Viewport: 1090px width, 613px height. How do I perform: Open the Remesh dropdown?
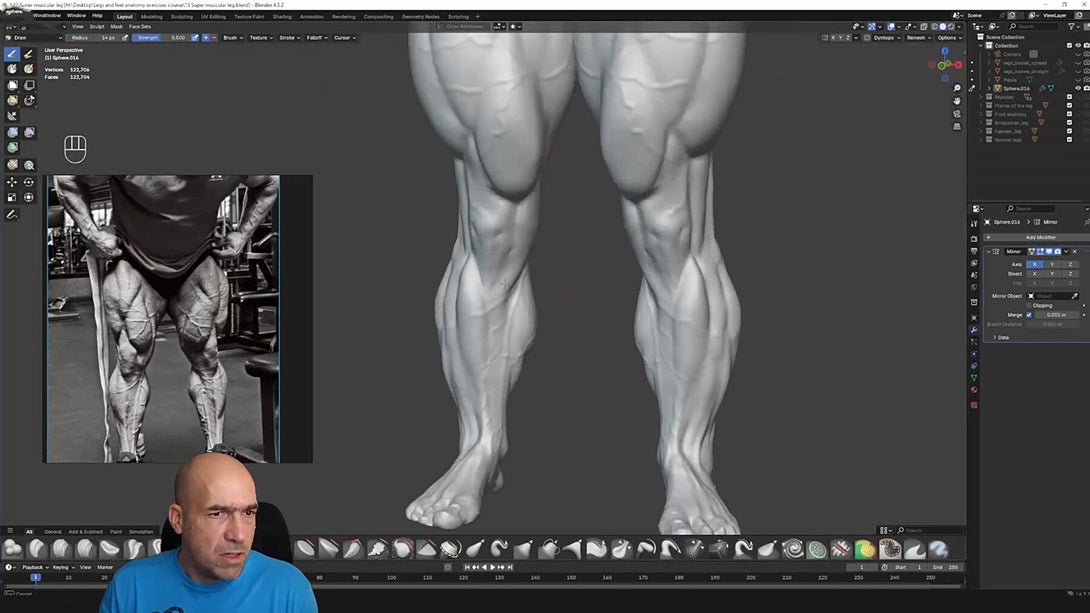(x=918, y=38)
